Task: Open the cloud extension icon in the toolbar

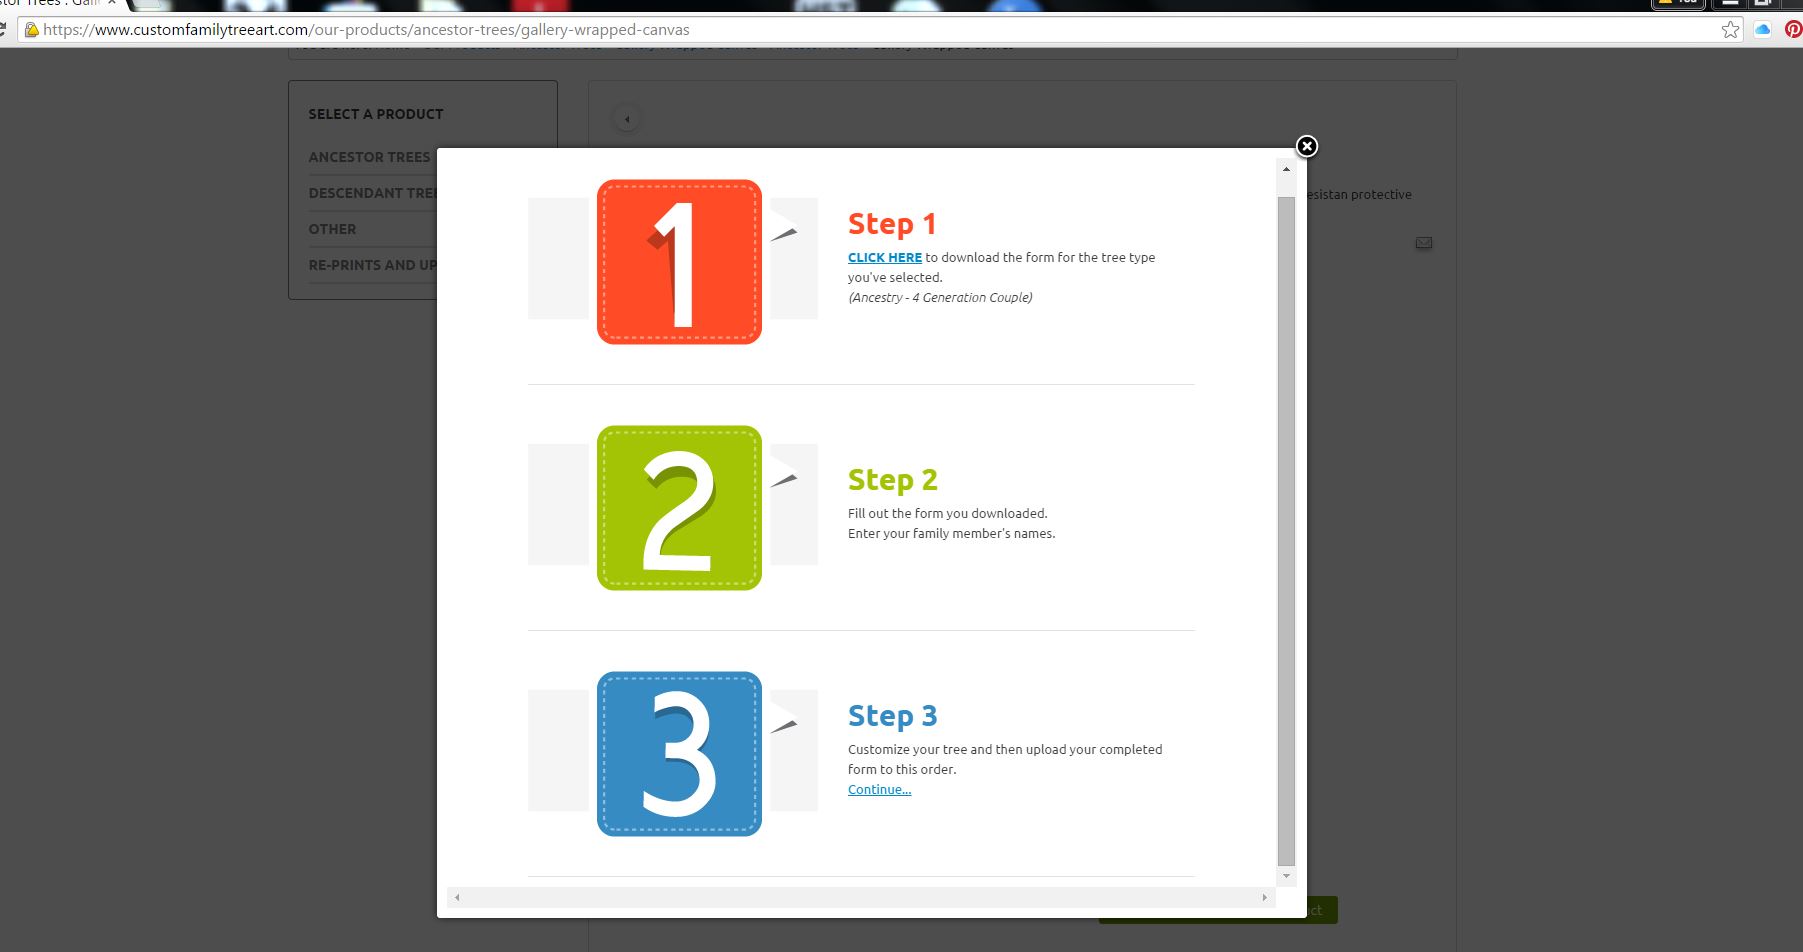Action: click(1762, 30)
